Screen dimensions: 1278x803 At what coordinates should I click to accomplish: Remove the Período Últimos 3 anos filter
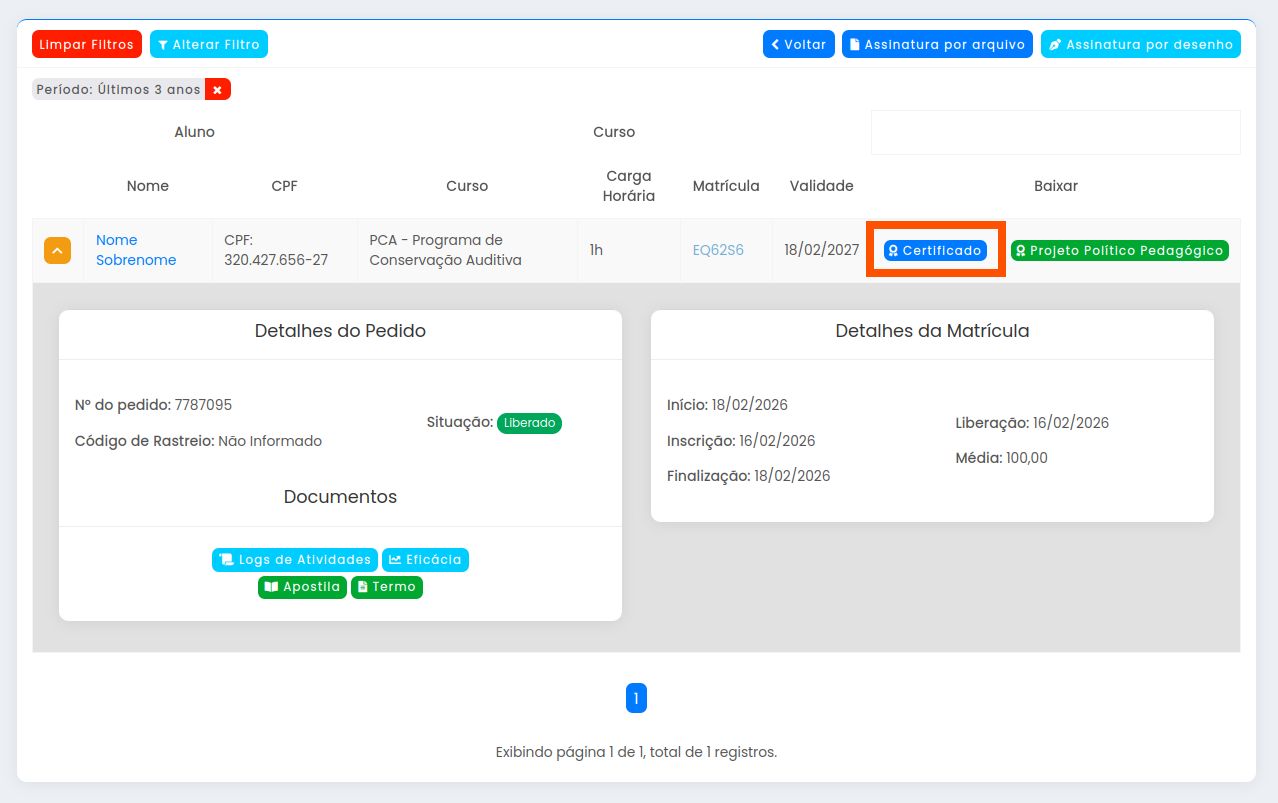(x=217, y=89)
